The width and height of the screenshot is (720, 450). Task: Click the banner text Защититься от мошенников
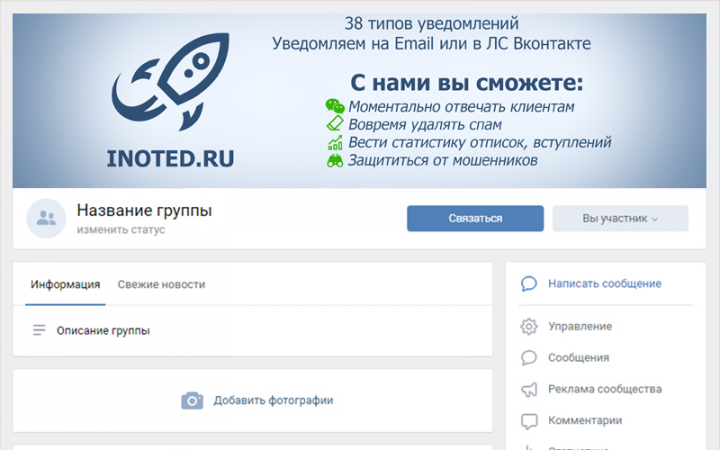(443, 160)
